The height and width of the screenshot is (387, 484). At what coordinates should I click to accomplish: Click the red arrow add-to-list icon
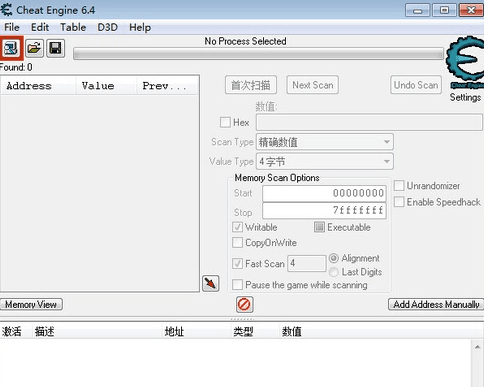point(211,283)
